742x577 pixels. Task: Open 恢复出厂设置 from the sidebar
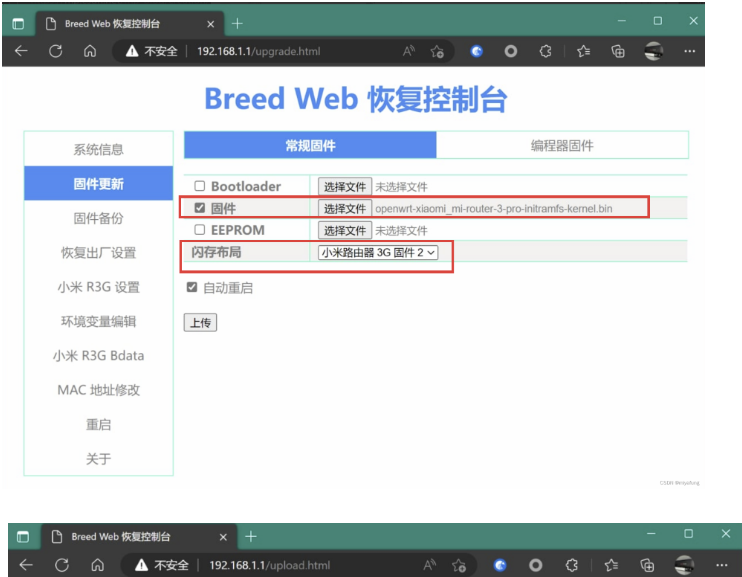[x=98, y=253]
